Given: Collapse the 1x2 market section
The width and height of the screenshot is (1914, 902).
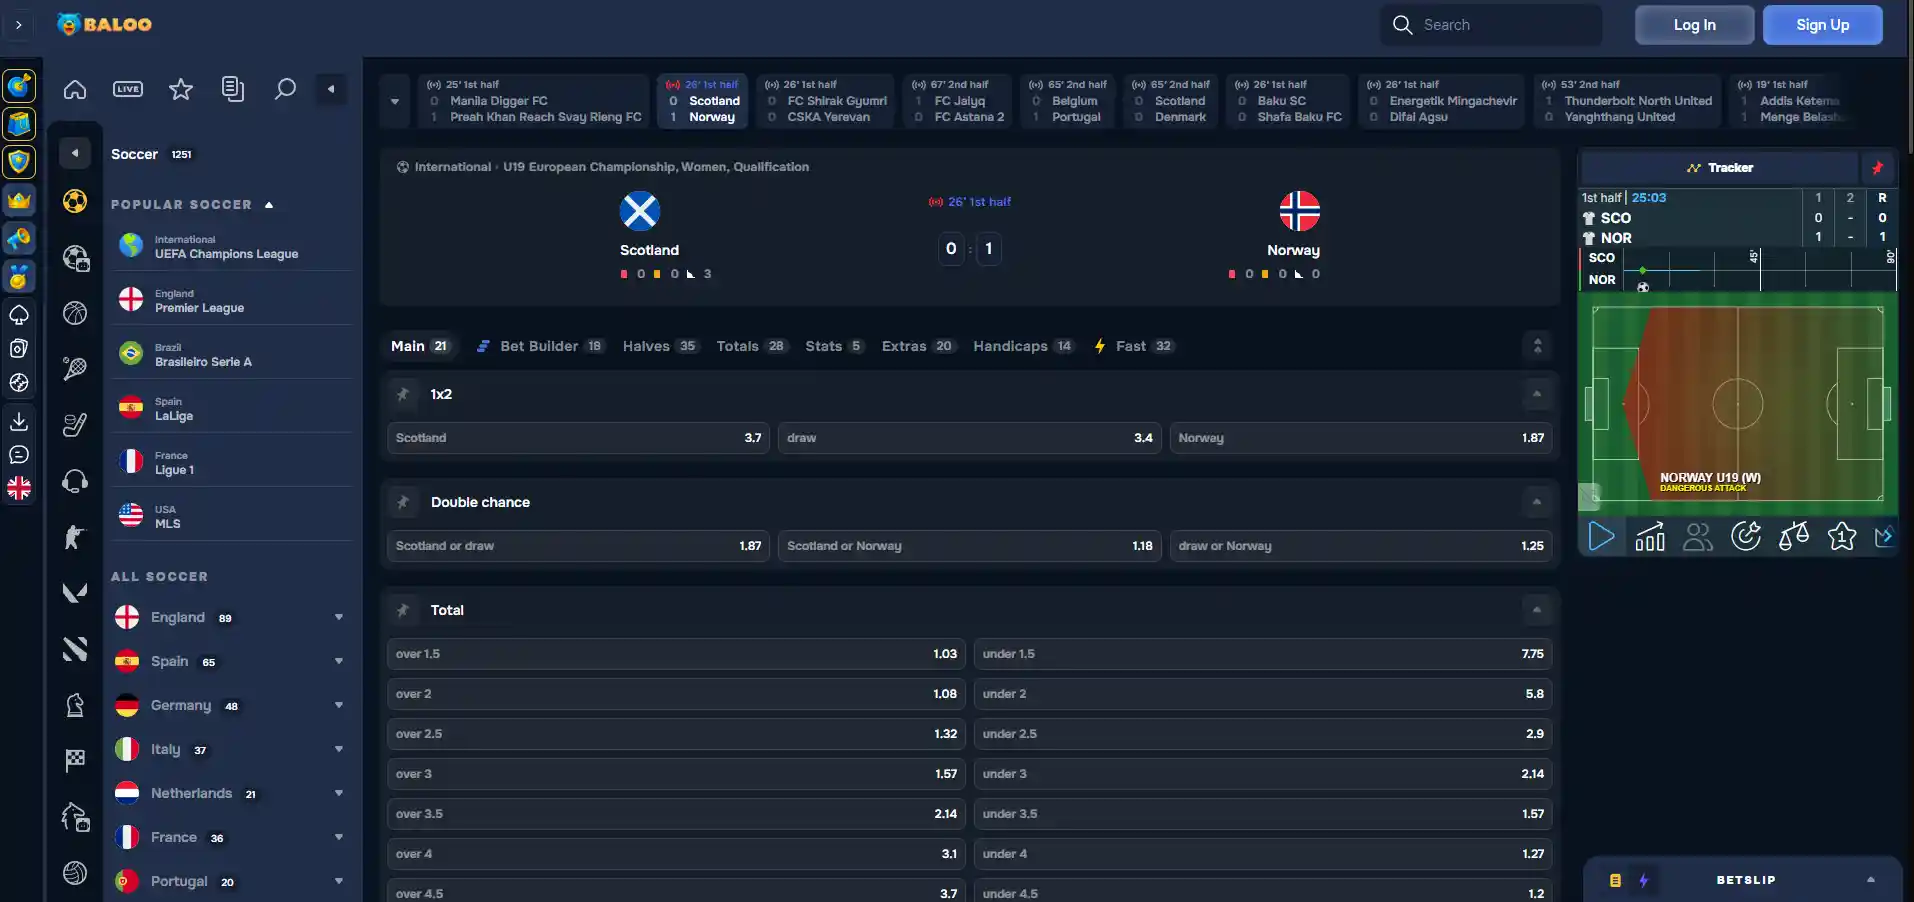Looking at the screenshot, I should coord(1537,394).
